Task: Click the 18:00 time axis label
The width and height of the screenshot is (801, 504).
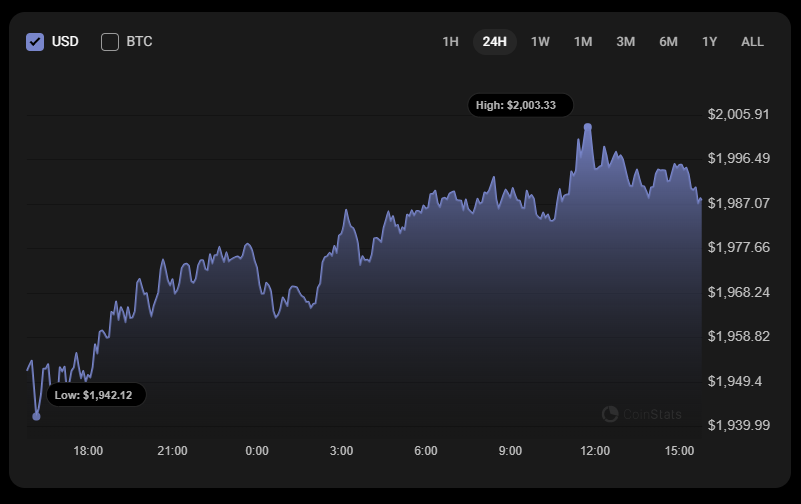Action: 88,451
